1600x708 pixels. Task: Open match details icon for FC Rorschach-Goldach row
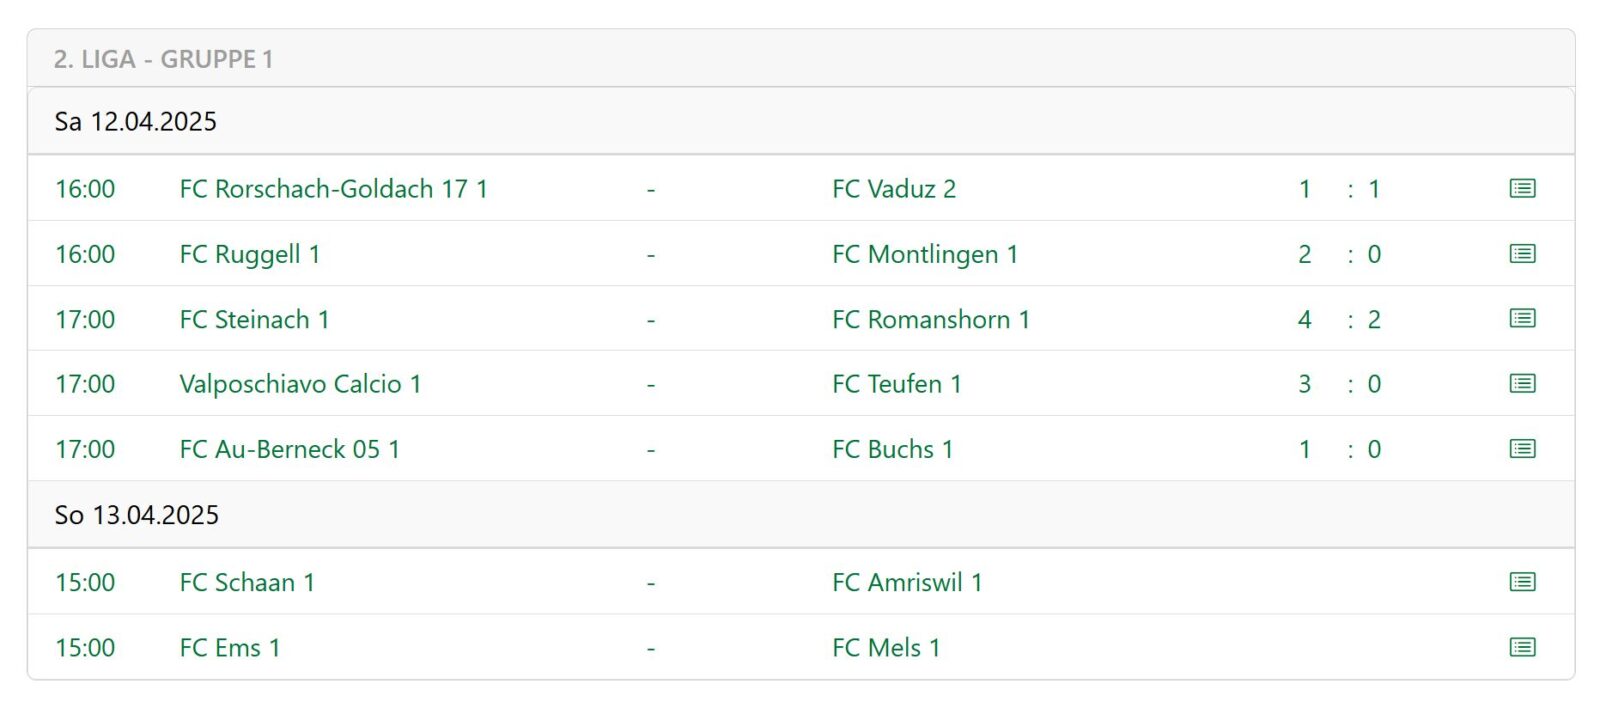click(x=1522, y=188)
